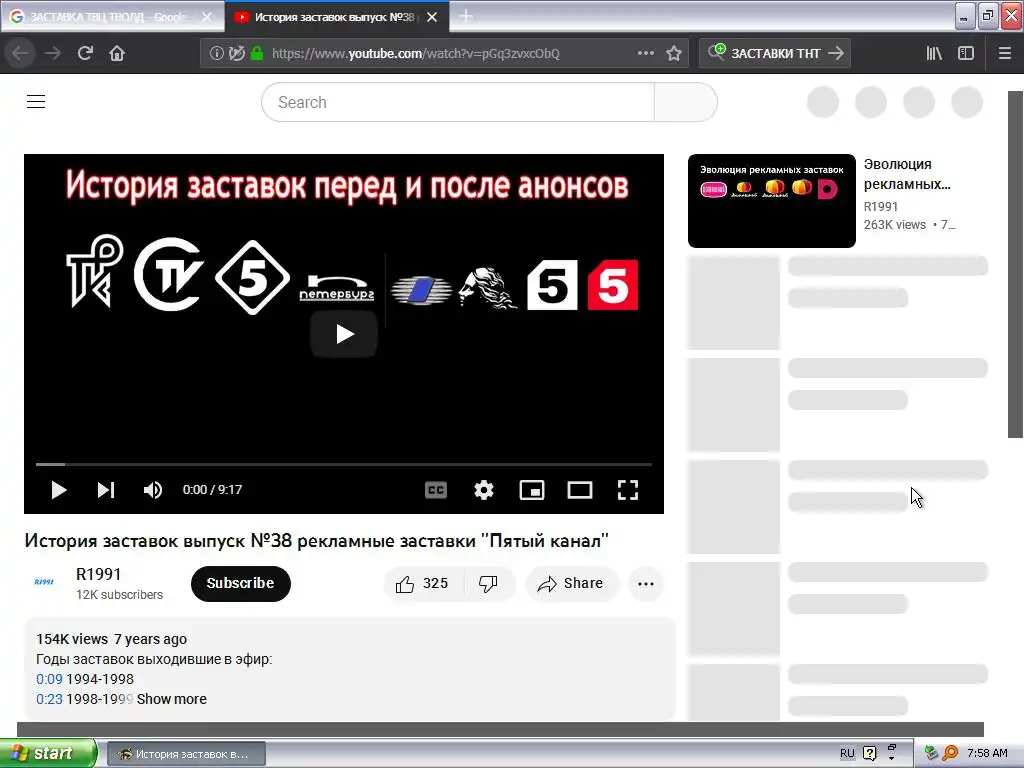Screen dimensions: 1024x768
Task: Enable miniplayer mode
Action: tap(532, 490)
